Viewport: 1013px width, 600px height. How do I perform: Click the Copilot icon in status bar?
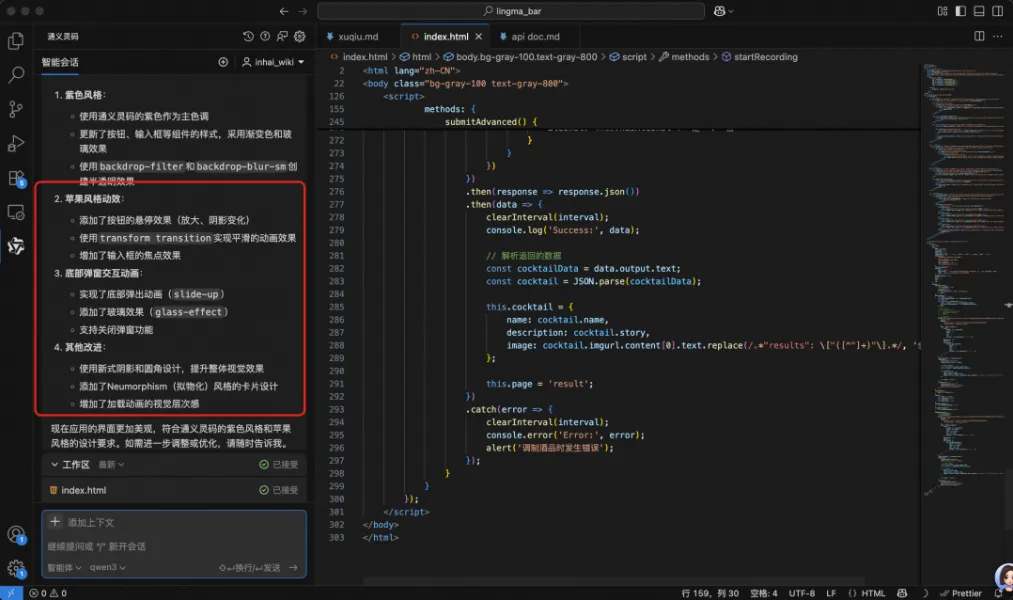tap(902, 593)
